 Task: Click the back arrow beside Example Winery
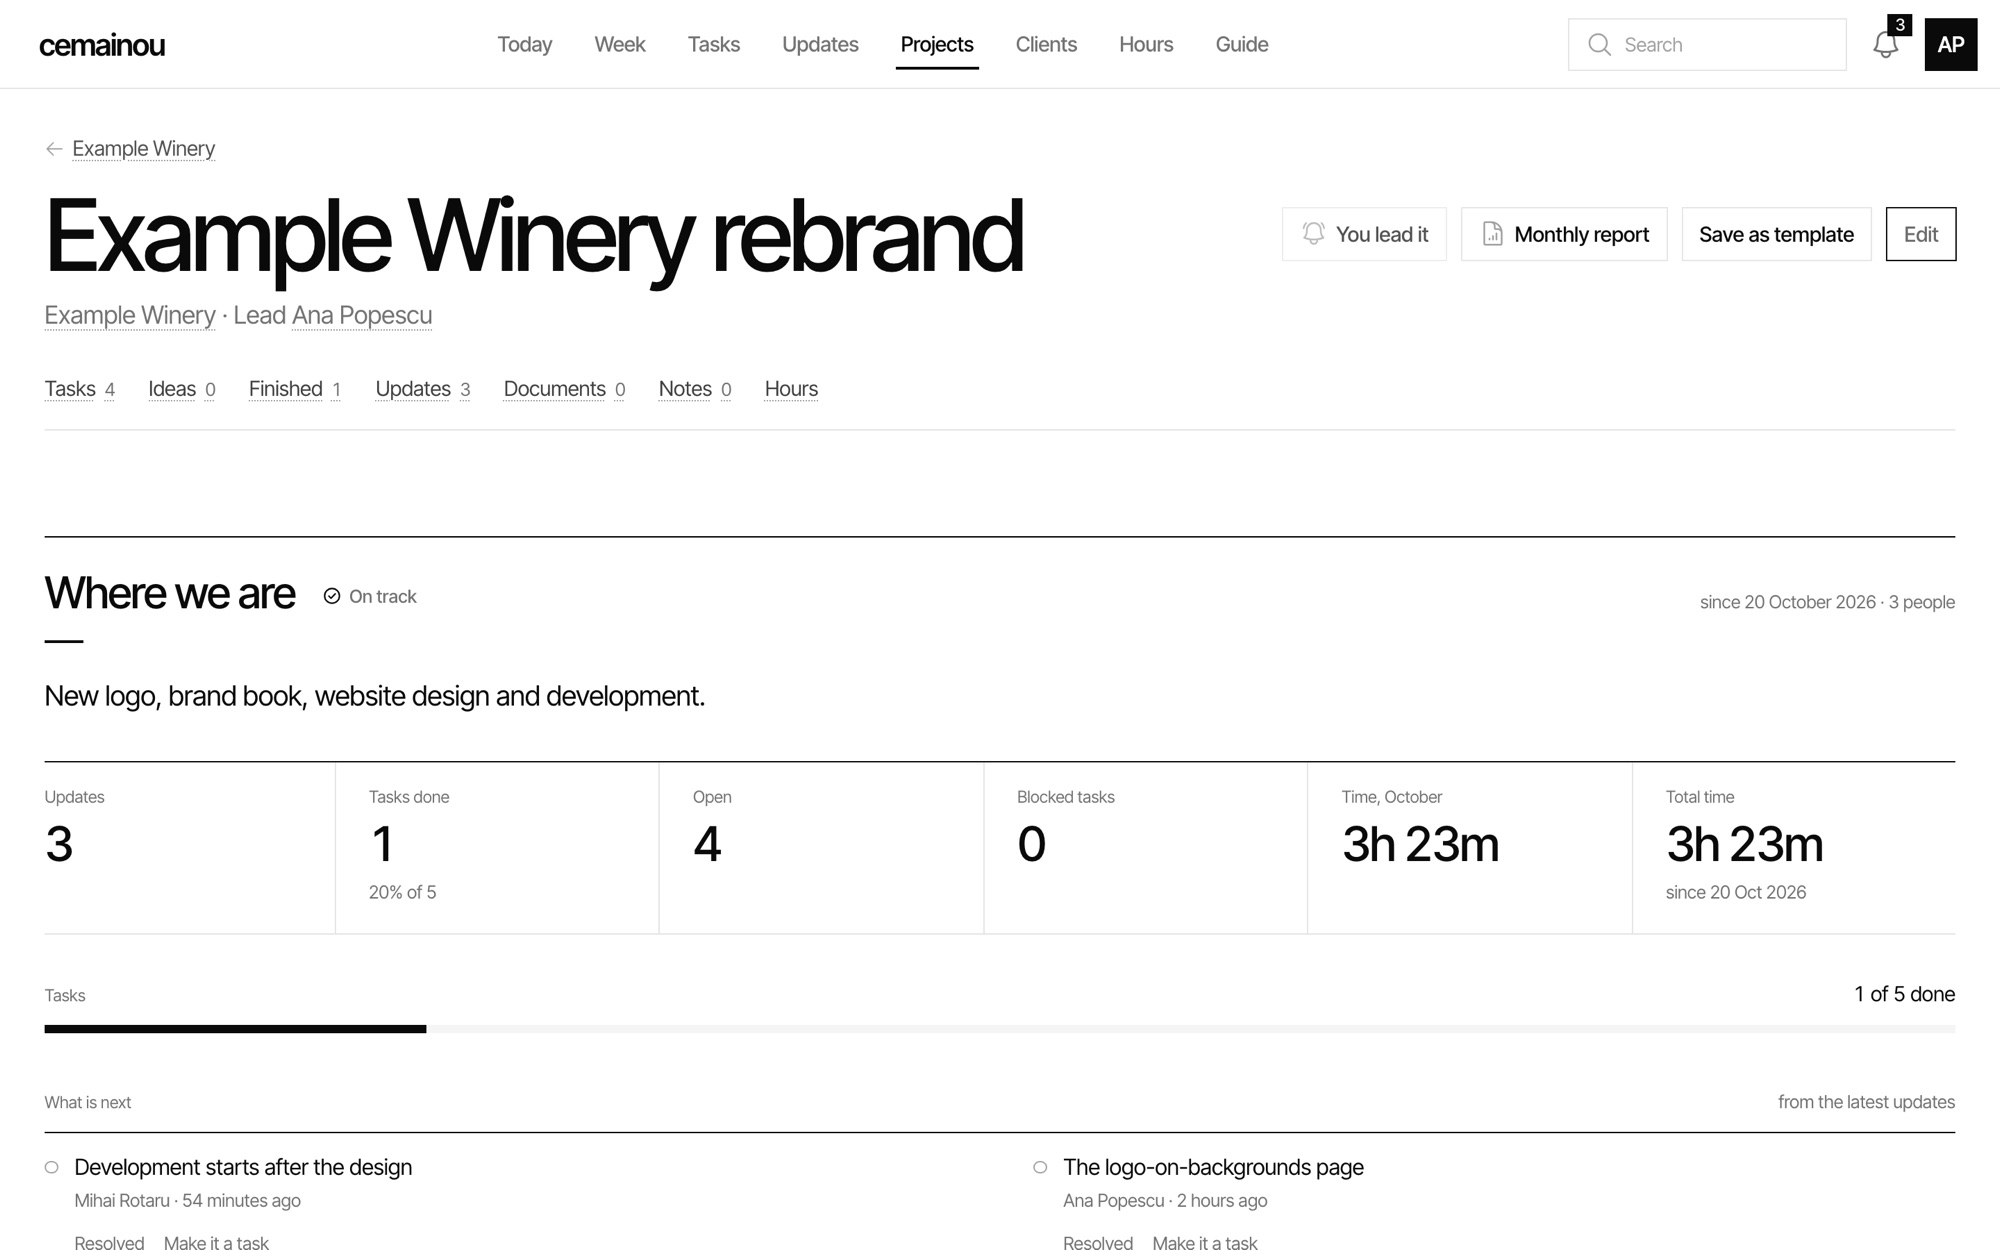click(54, 149)
